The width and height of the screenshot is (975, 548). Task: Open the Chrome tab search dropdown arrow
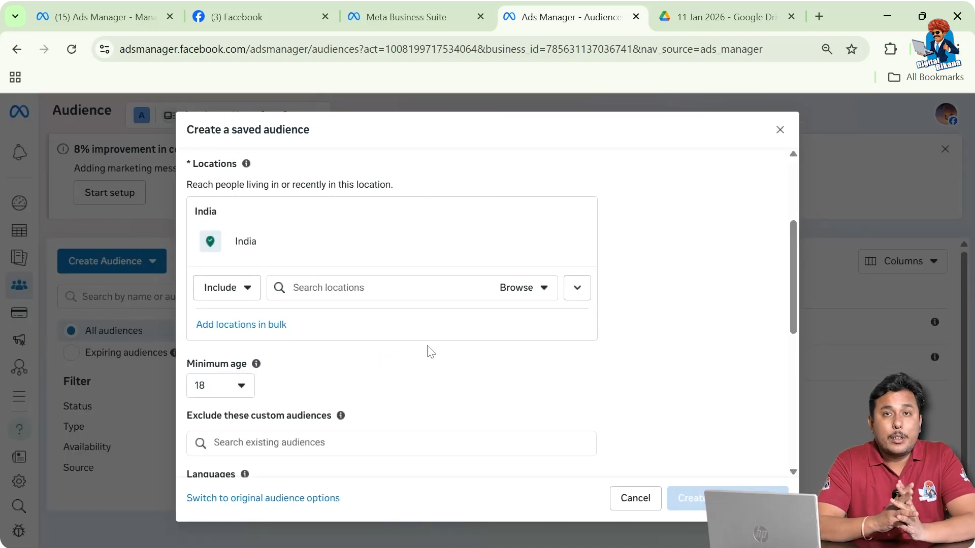(x=15, y=17)
